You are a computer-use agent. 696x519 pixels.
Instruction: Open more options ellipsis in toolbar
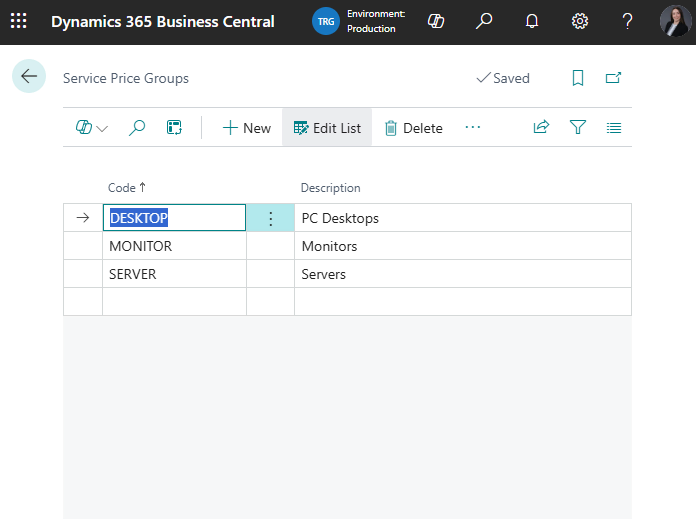click(473, 127)
